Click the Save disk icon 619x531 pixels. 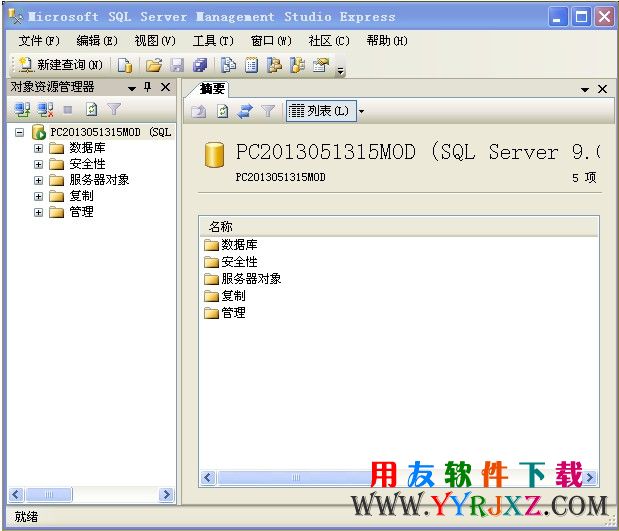pyautogui.click(x=177, y=65)
